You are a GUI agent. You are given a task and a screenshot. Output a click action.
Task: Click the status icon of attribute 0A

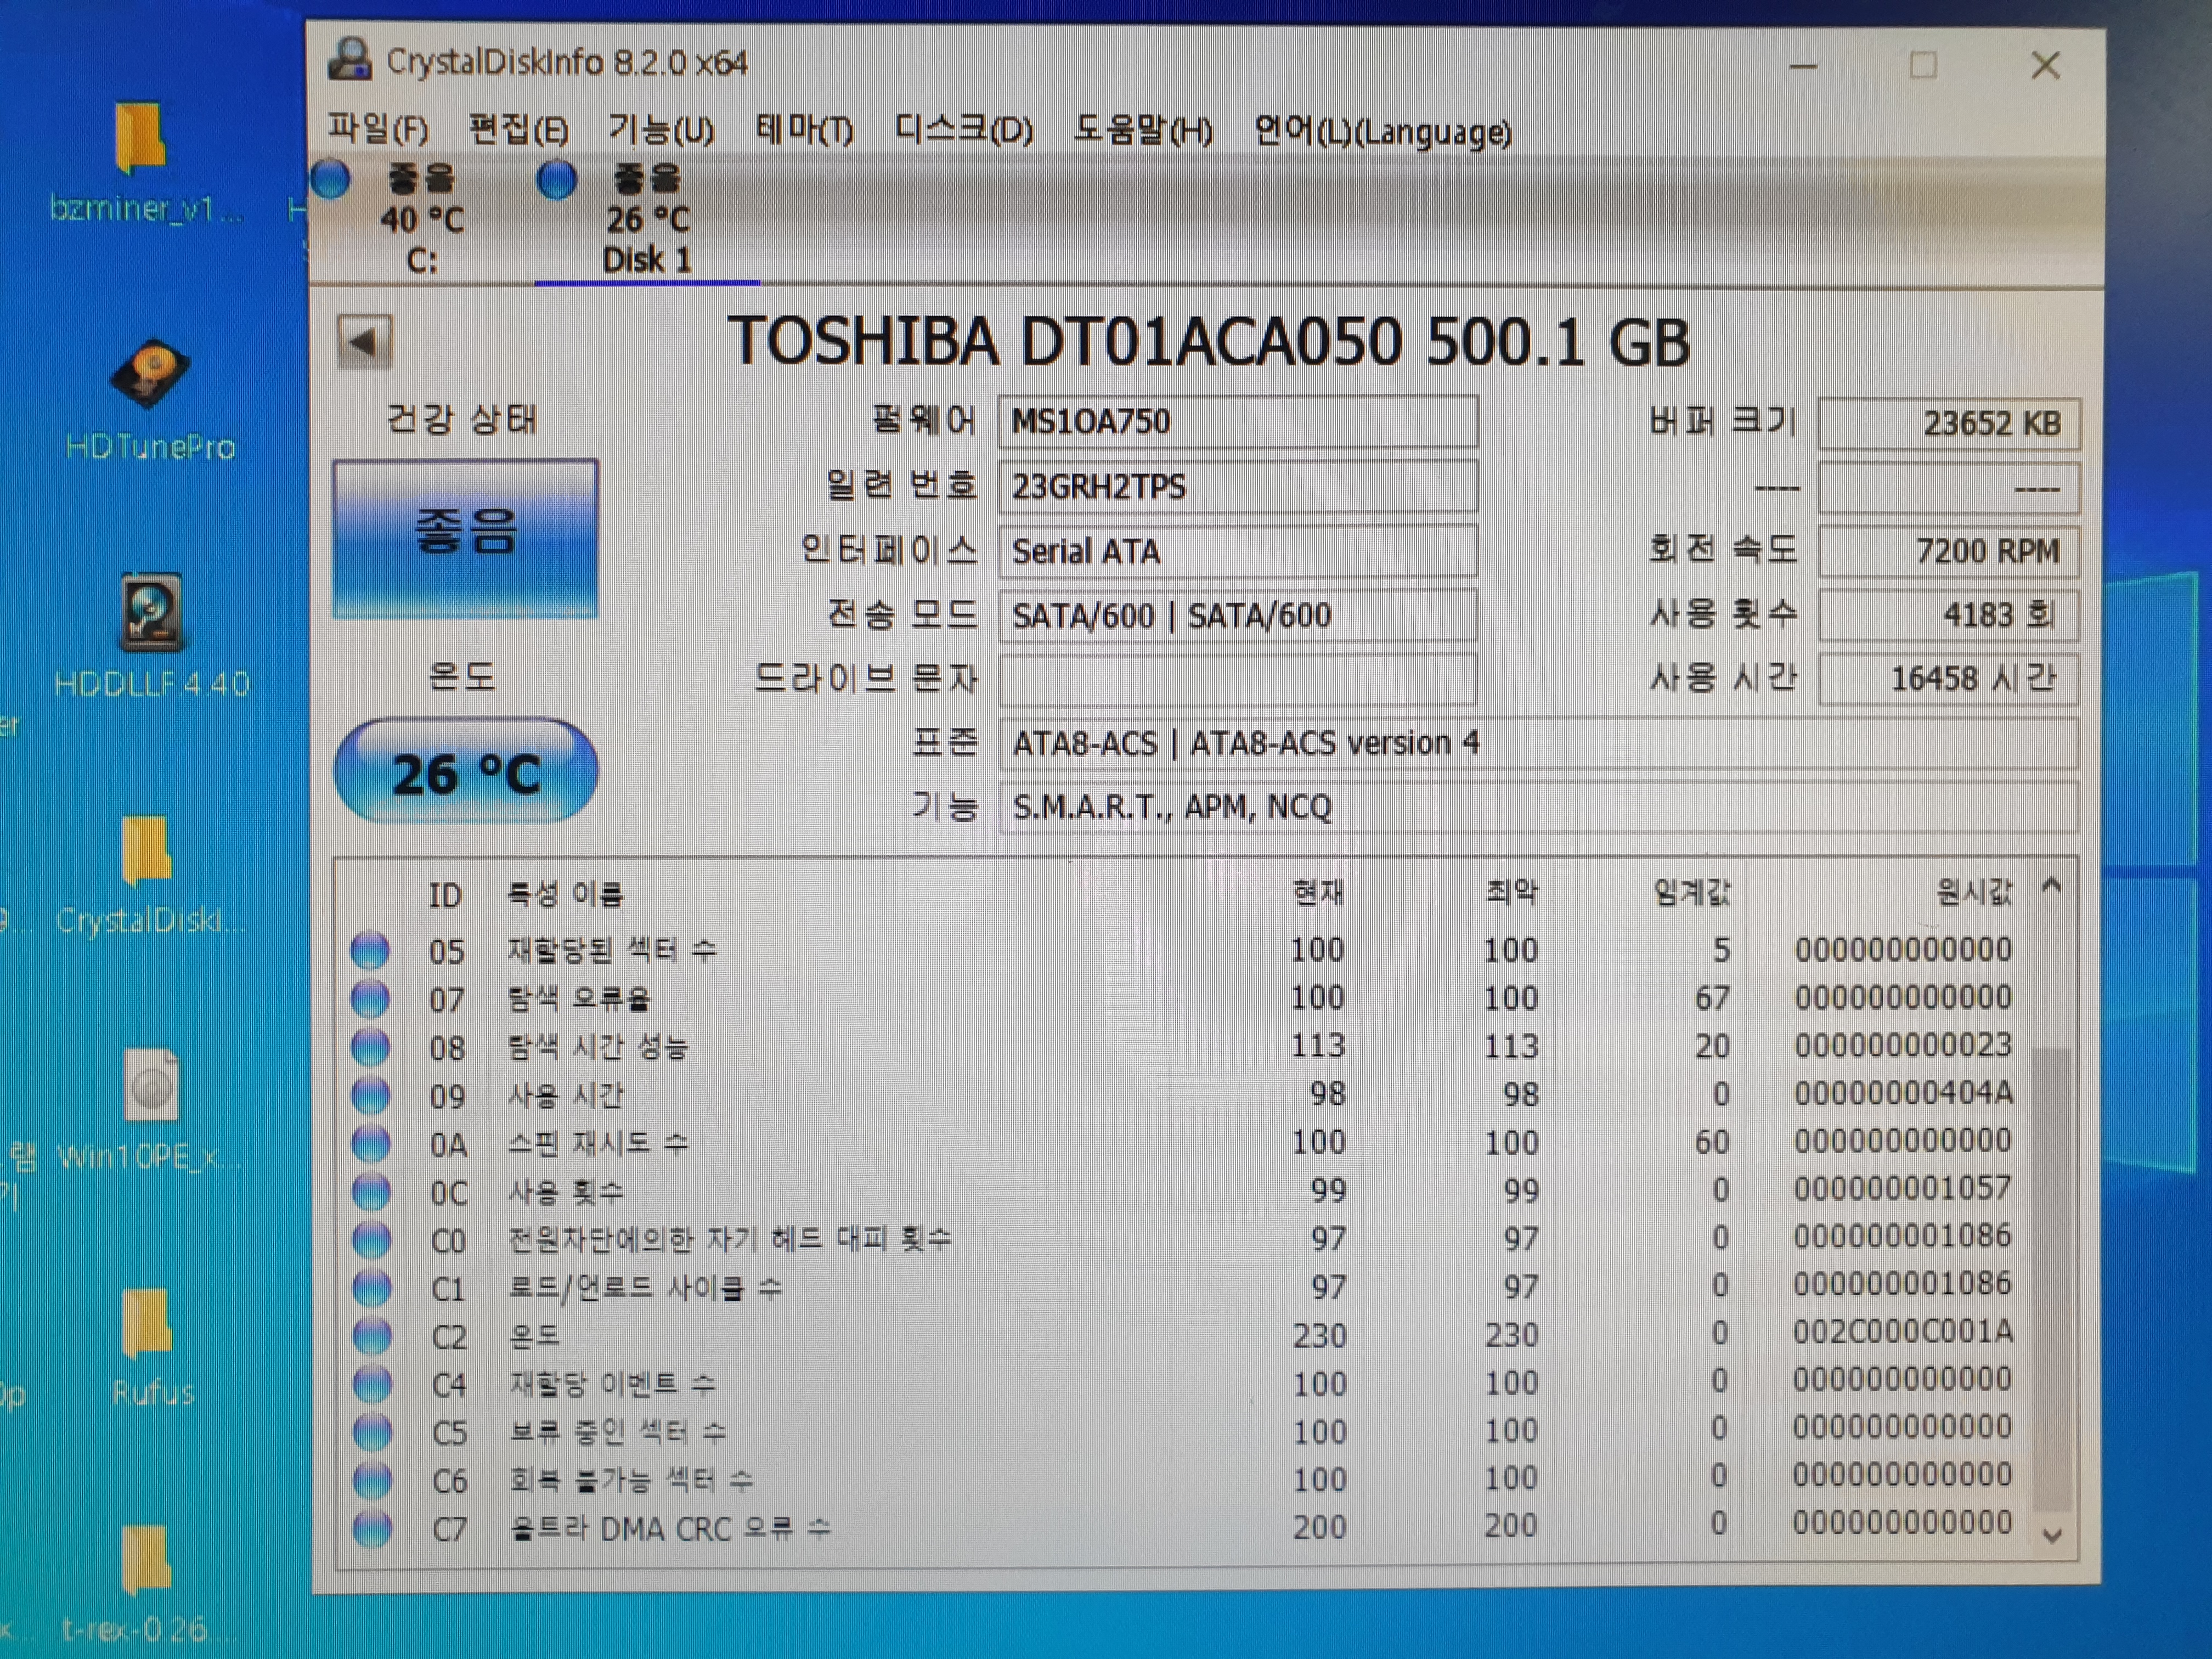(x=371, y=1143)
